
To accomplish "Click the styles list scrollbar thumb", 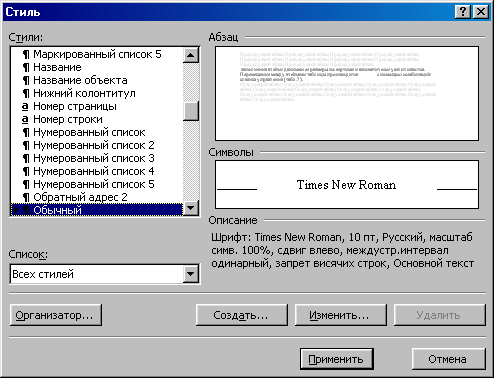I will pos(191,111).
